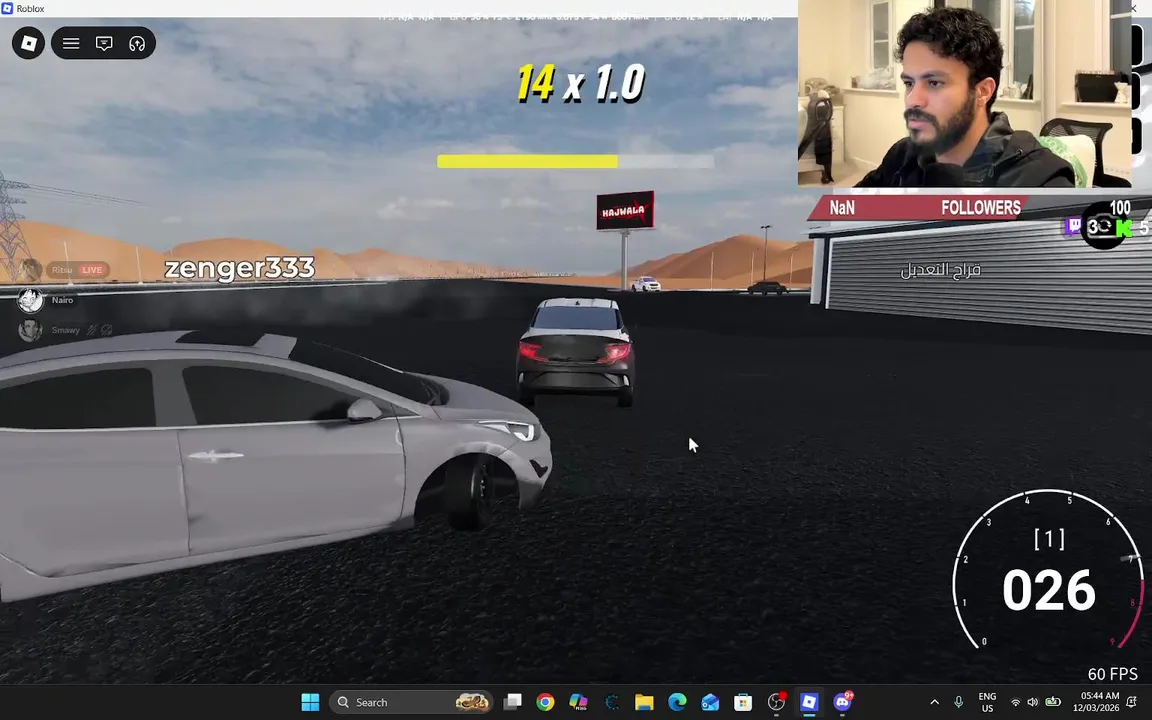Open Microsoft Store from the taskbar
Image resolution: width=1152 pixels, height=720 pixels.
click(743, 702)
